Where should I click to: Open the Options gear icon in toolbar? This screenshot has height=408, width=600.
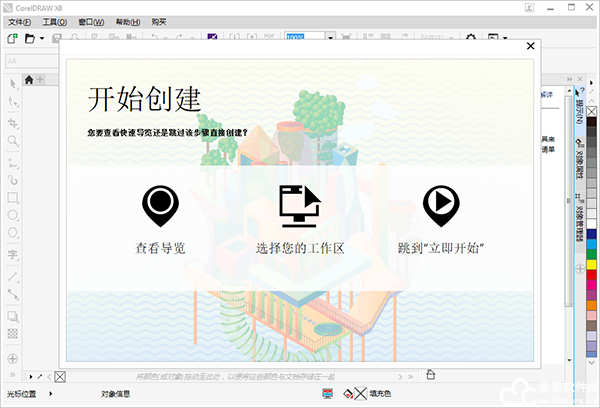[x=471, y=38]
